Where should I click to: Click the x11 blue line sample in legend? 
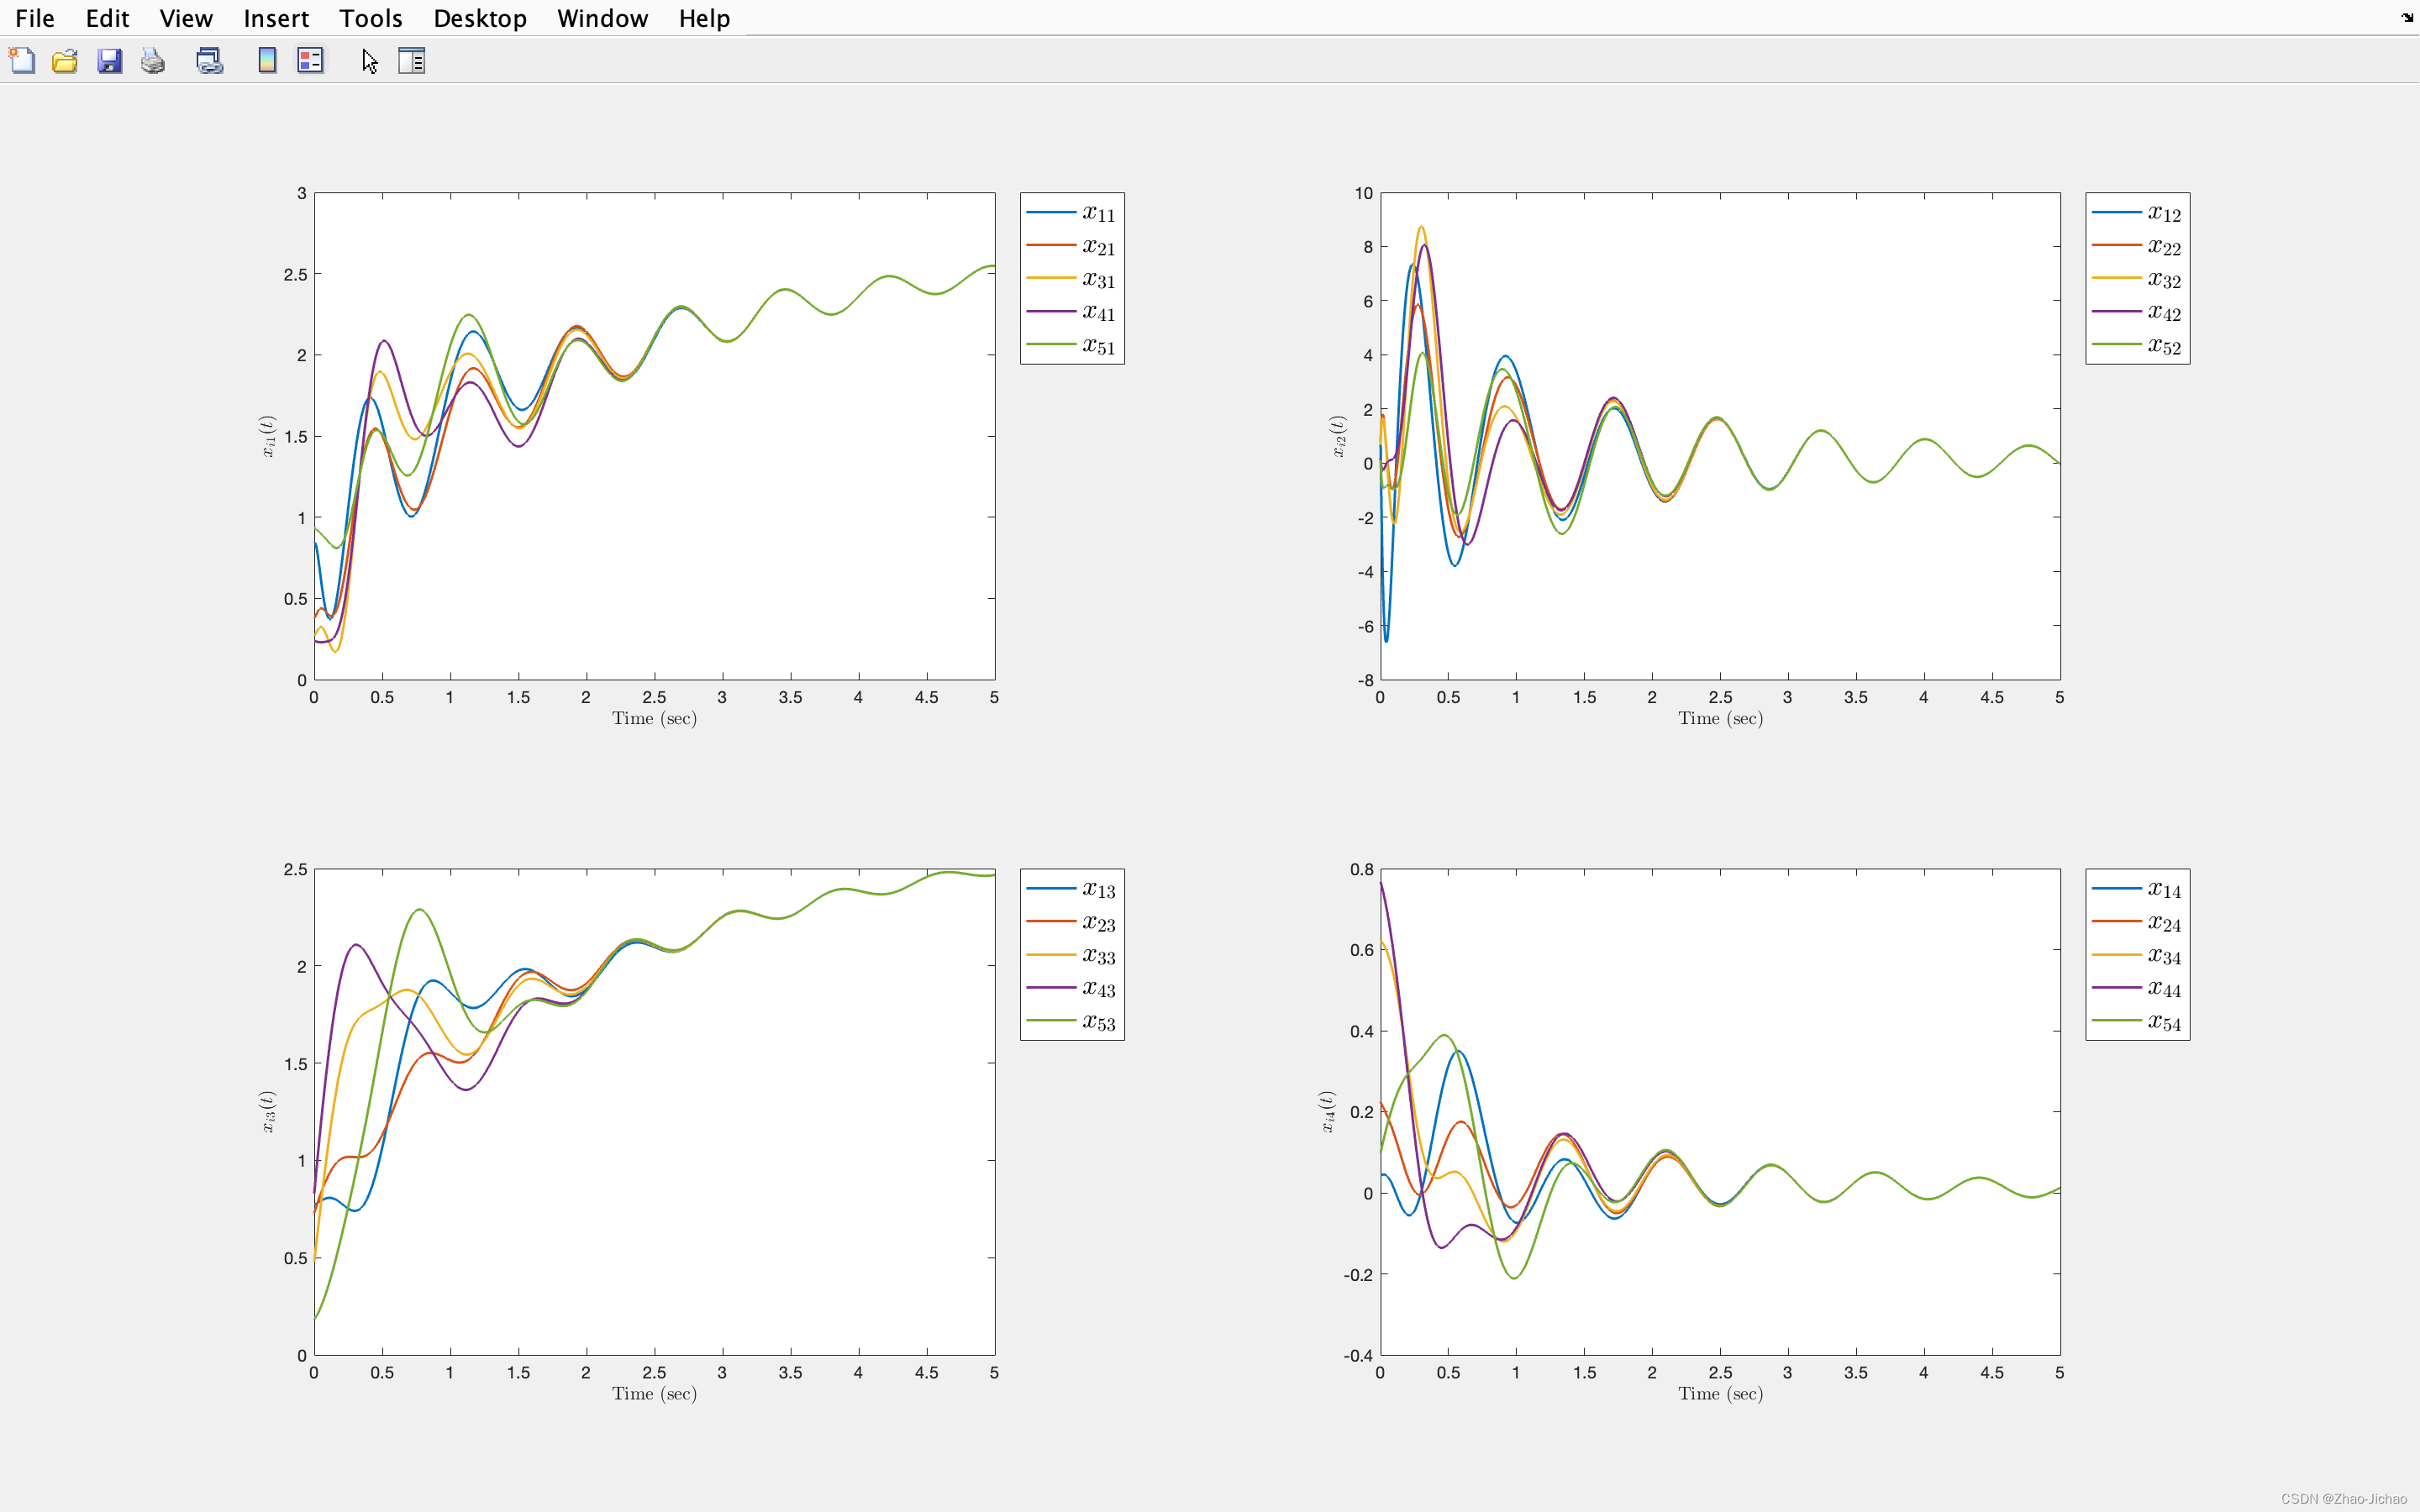[1050, 212]
